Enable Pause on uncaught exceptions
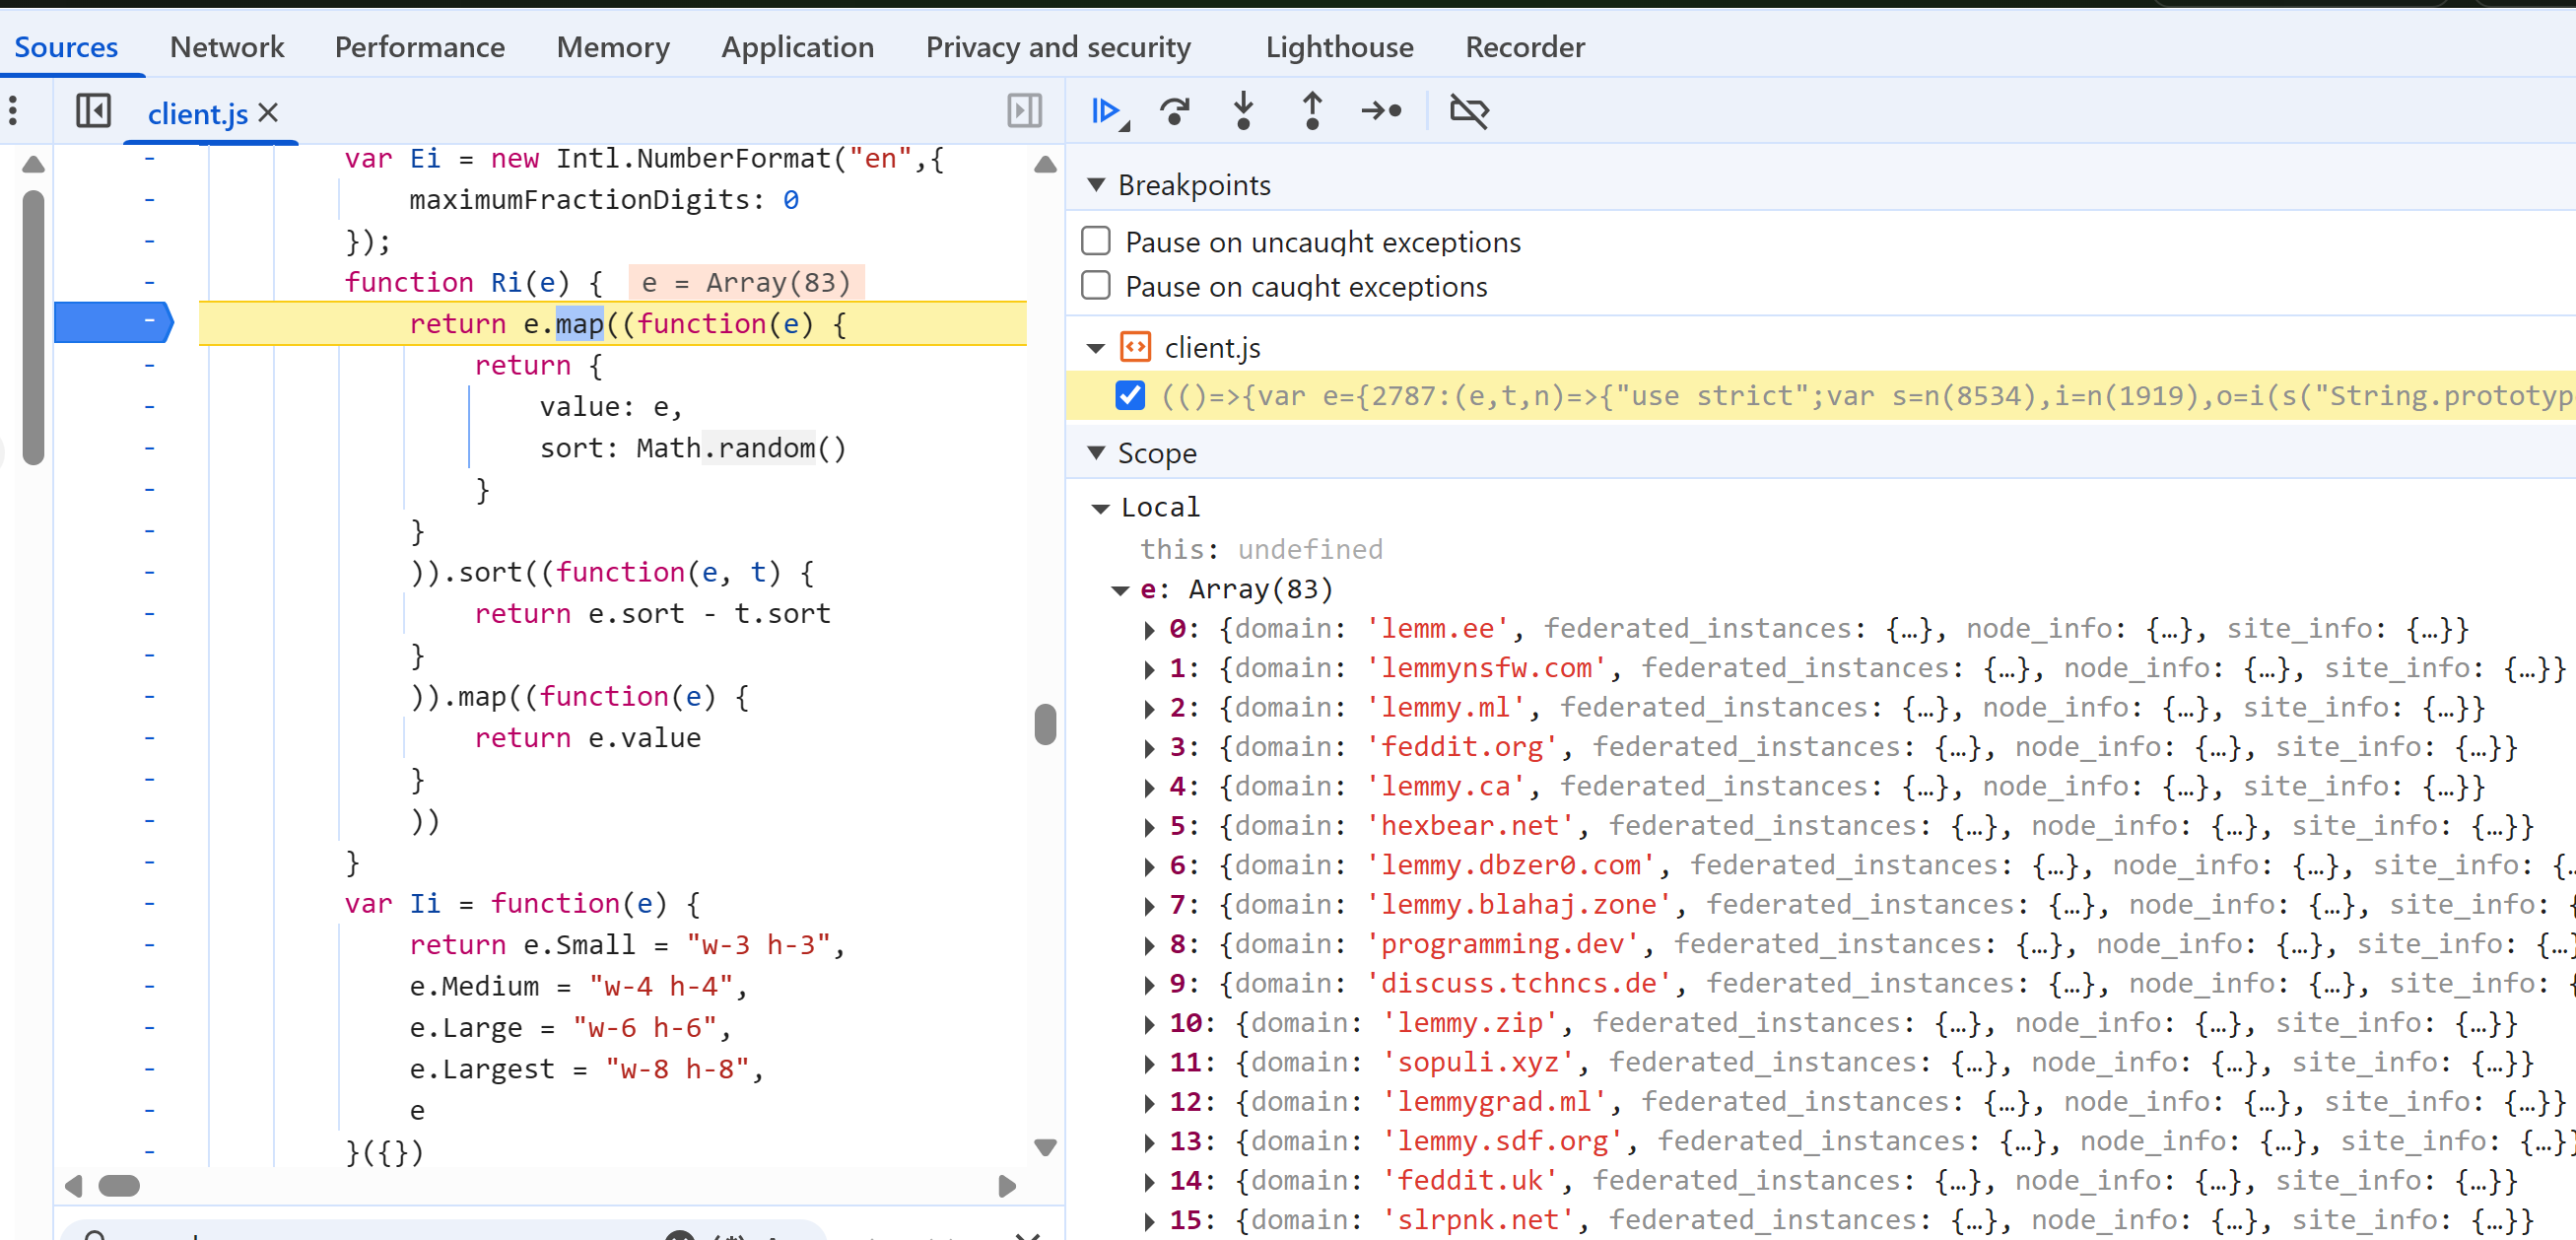This screenshot has width=2576, height=1240. (1096, 241)
